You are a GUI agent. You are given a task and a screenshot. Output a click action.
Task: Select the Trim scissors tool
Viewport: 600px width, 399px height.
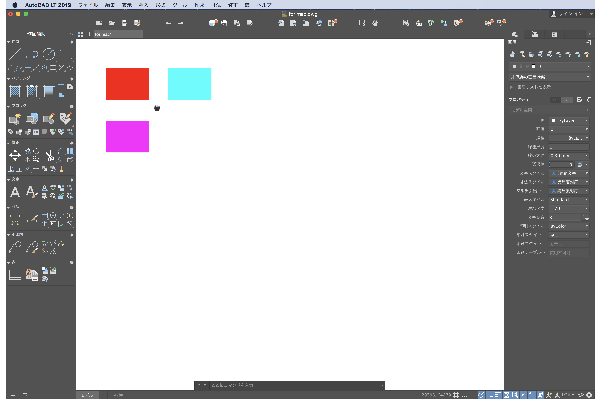[49, 156]
